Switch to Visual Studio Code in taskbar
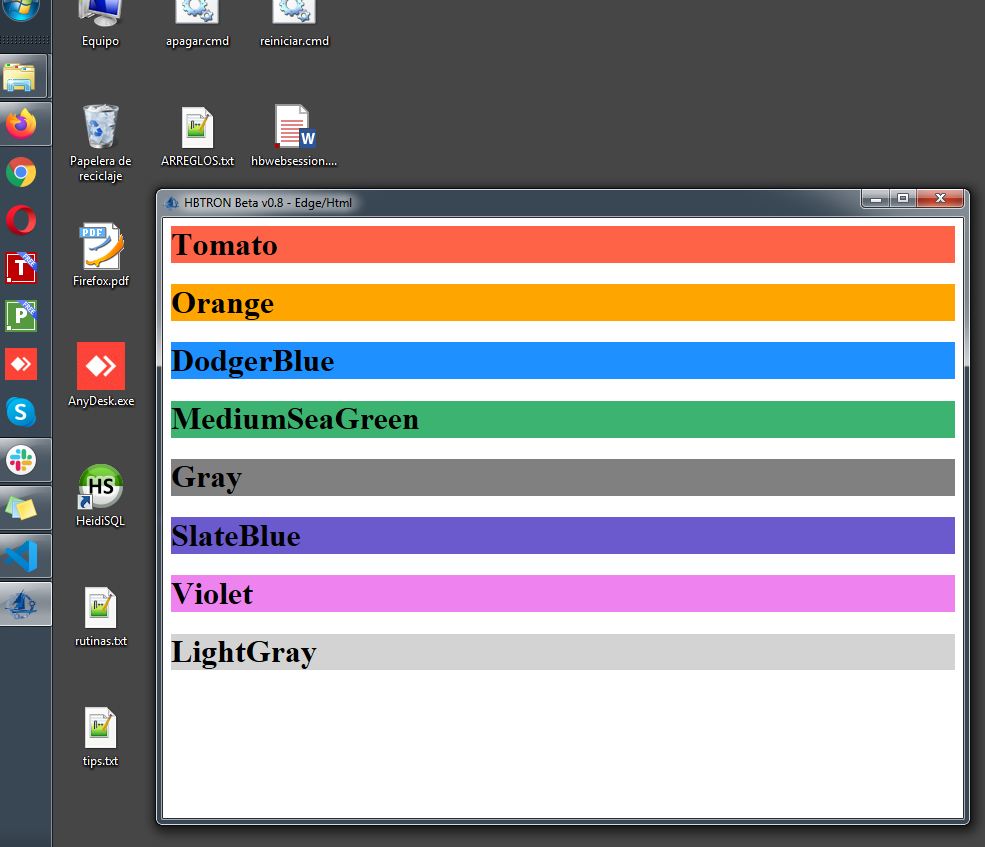This screenshot has height=847, width=985. (21, 555)
